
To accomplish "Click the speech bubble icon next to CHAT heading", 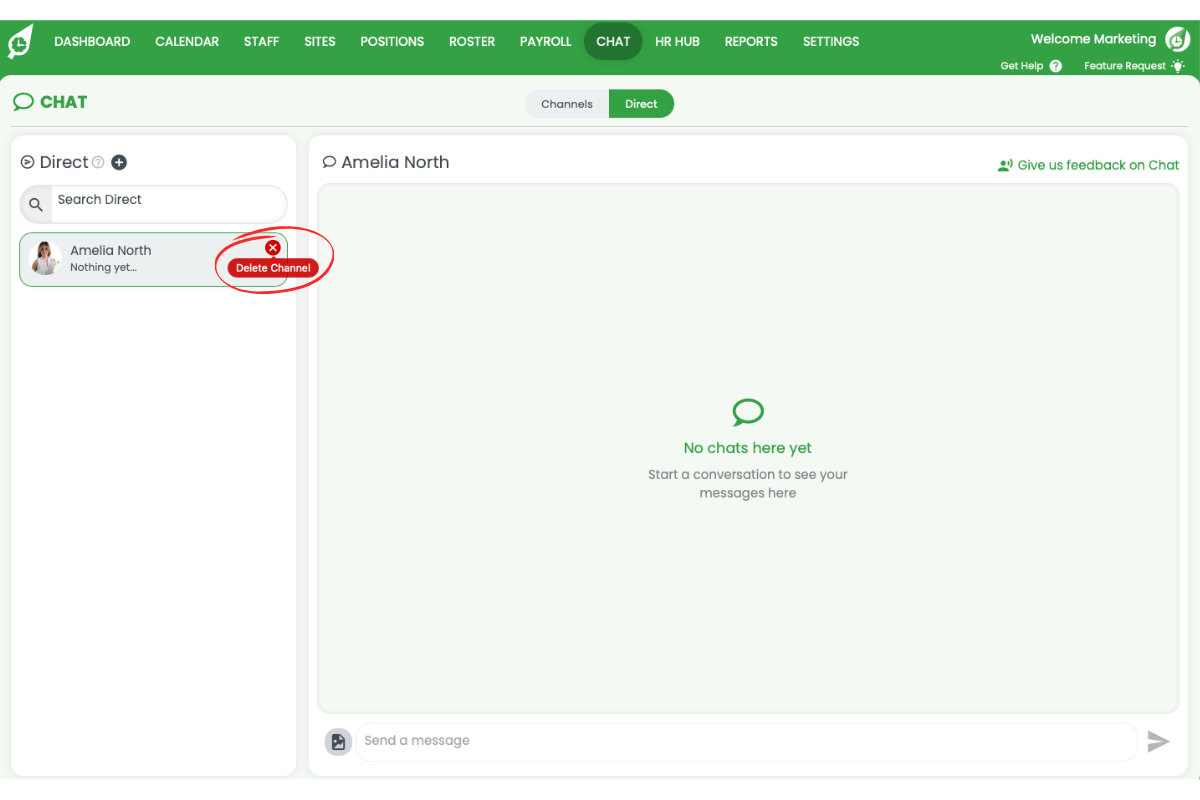I will tap(22, 102).
